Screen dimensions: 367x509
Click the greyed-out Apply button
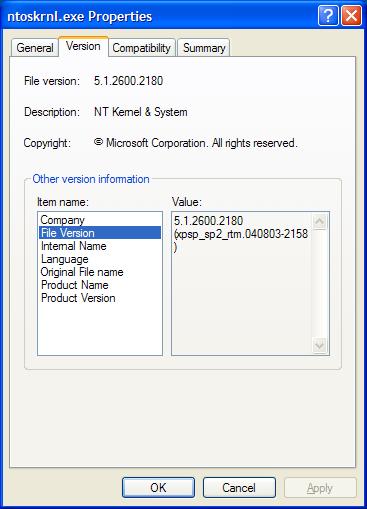coord(320,488)
